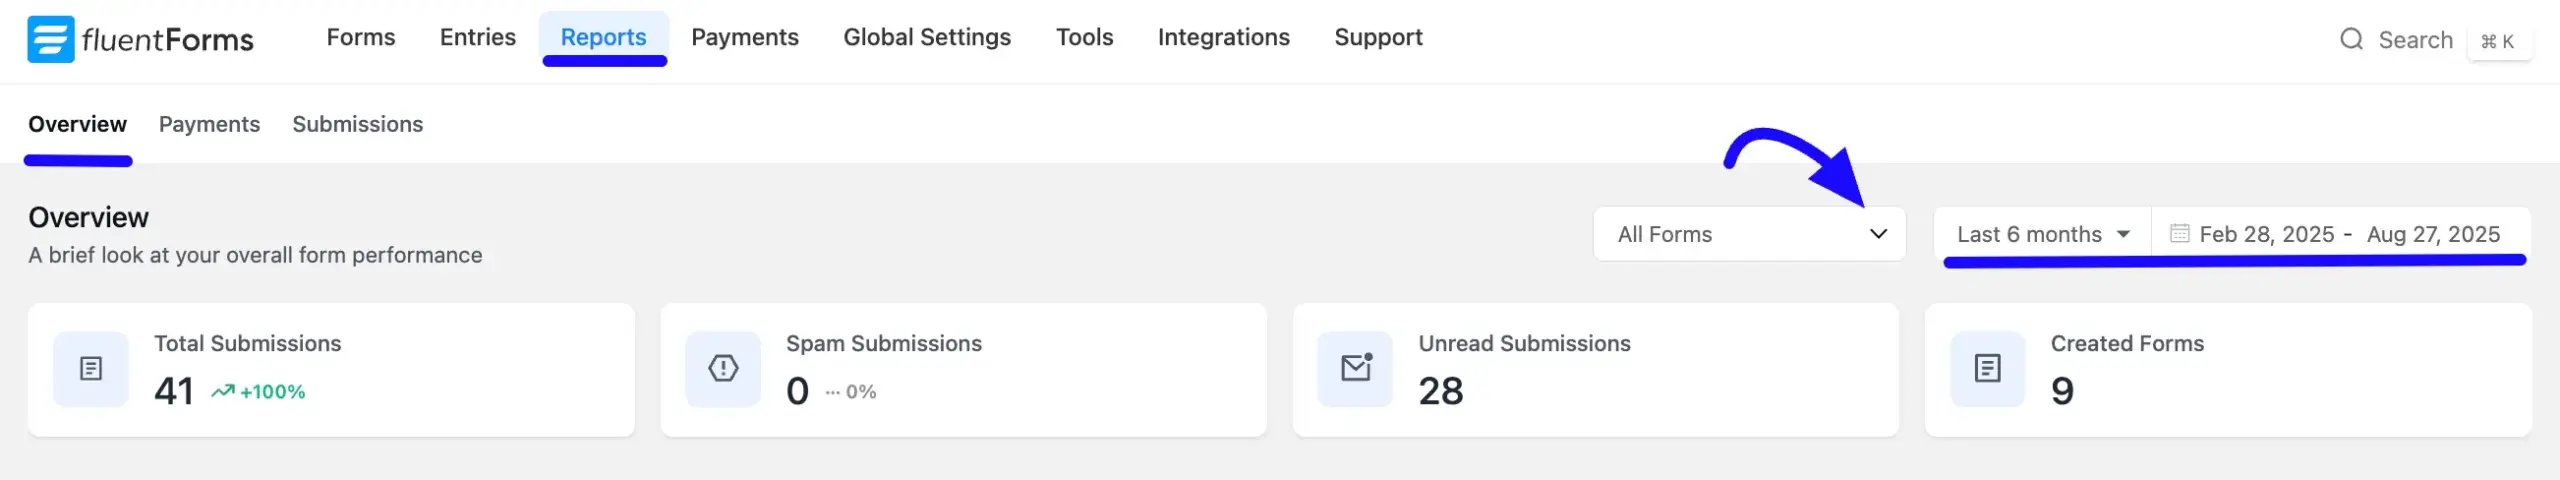Open the Support link in the top navigation
This screenshot has height=480, width=2560.
pyautogui.click(x=1378, y=37)
